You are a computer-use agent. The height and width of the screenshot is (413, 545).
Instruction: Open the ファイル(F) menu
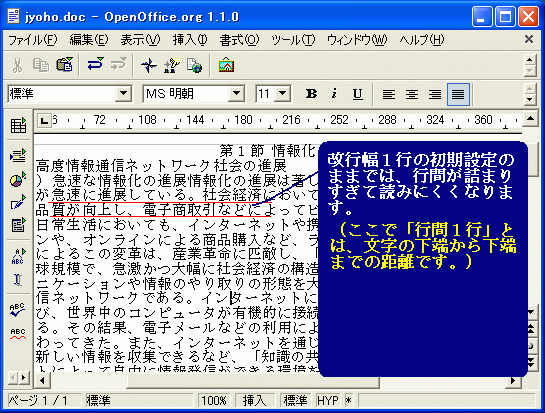[x=32, y=40]
